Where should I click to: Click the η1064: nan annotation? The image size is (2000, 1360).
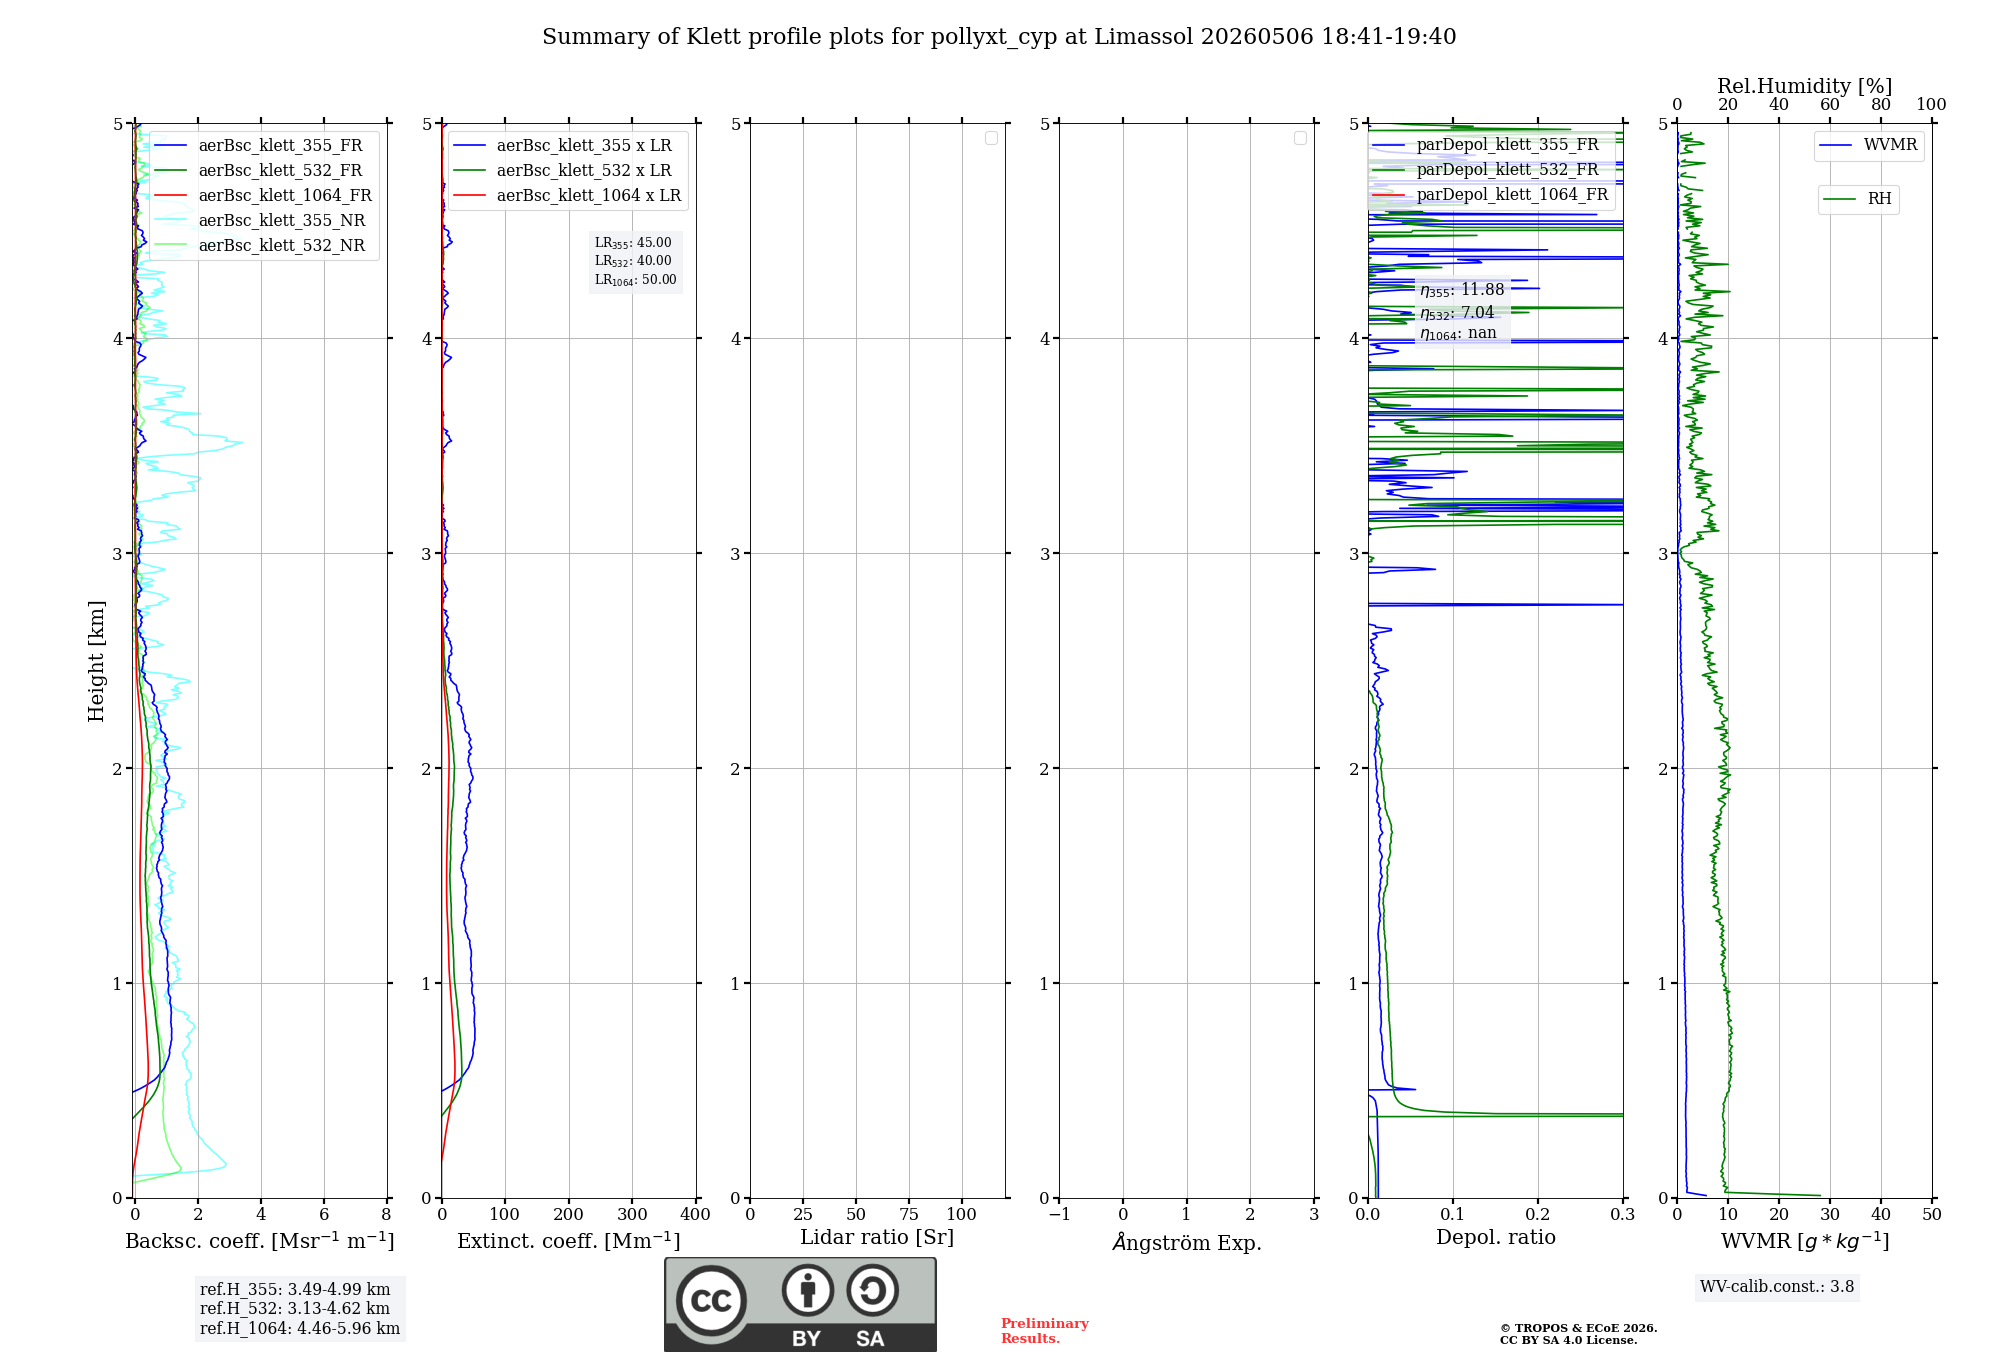point(1458,334)
